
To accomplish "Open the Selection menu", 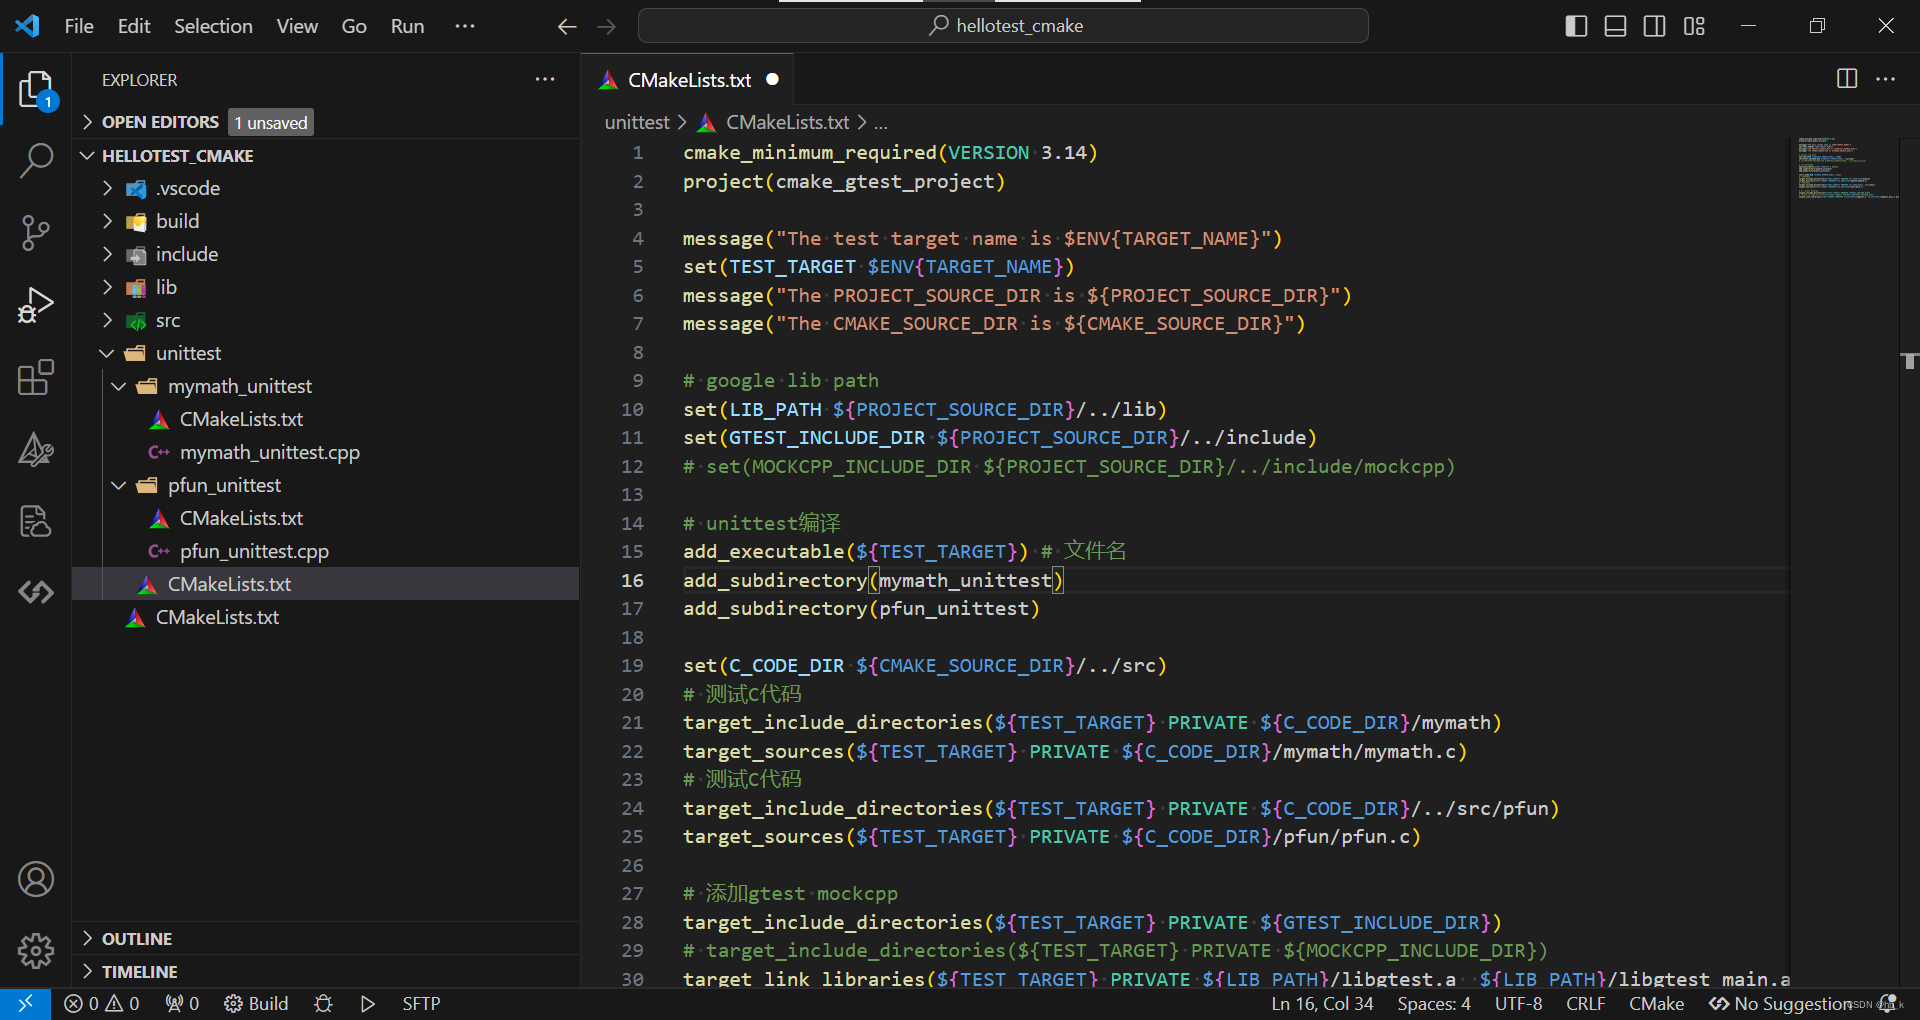I will 213,26.
